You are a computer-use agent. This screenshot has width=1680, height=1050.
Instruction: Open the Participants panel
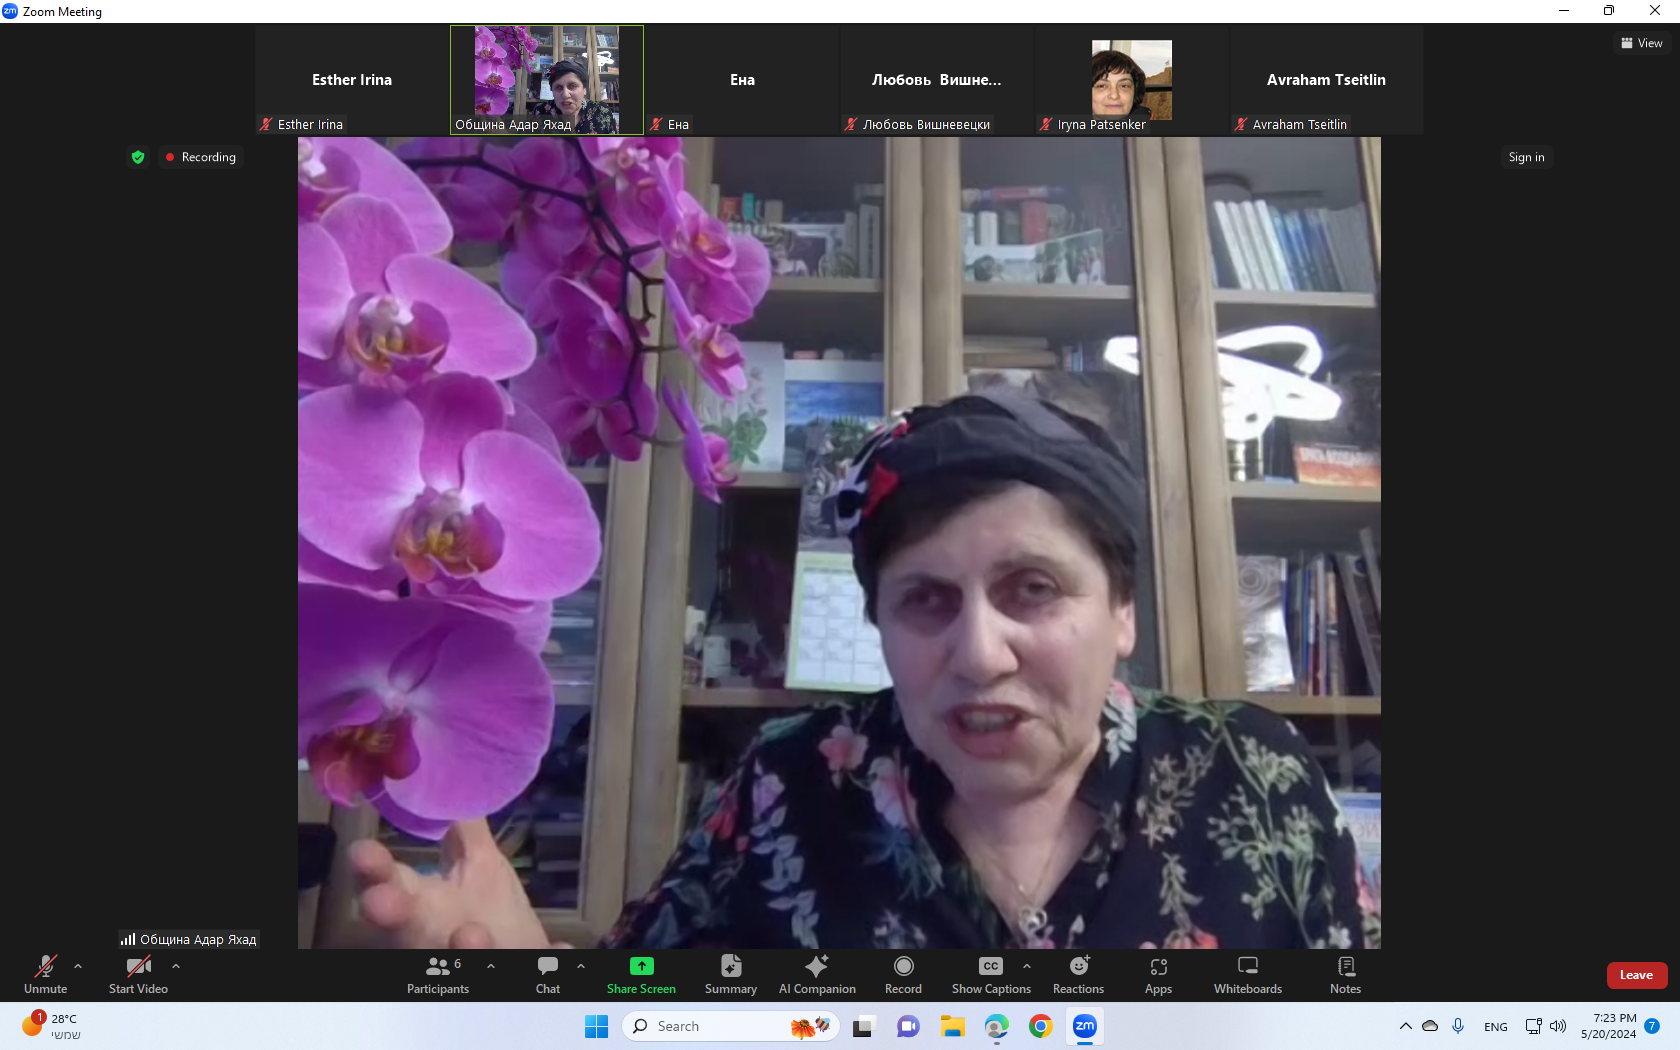coord(437,974)
